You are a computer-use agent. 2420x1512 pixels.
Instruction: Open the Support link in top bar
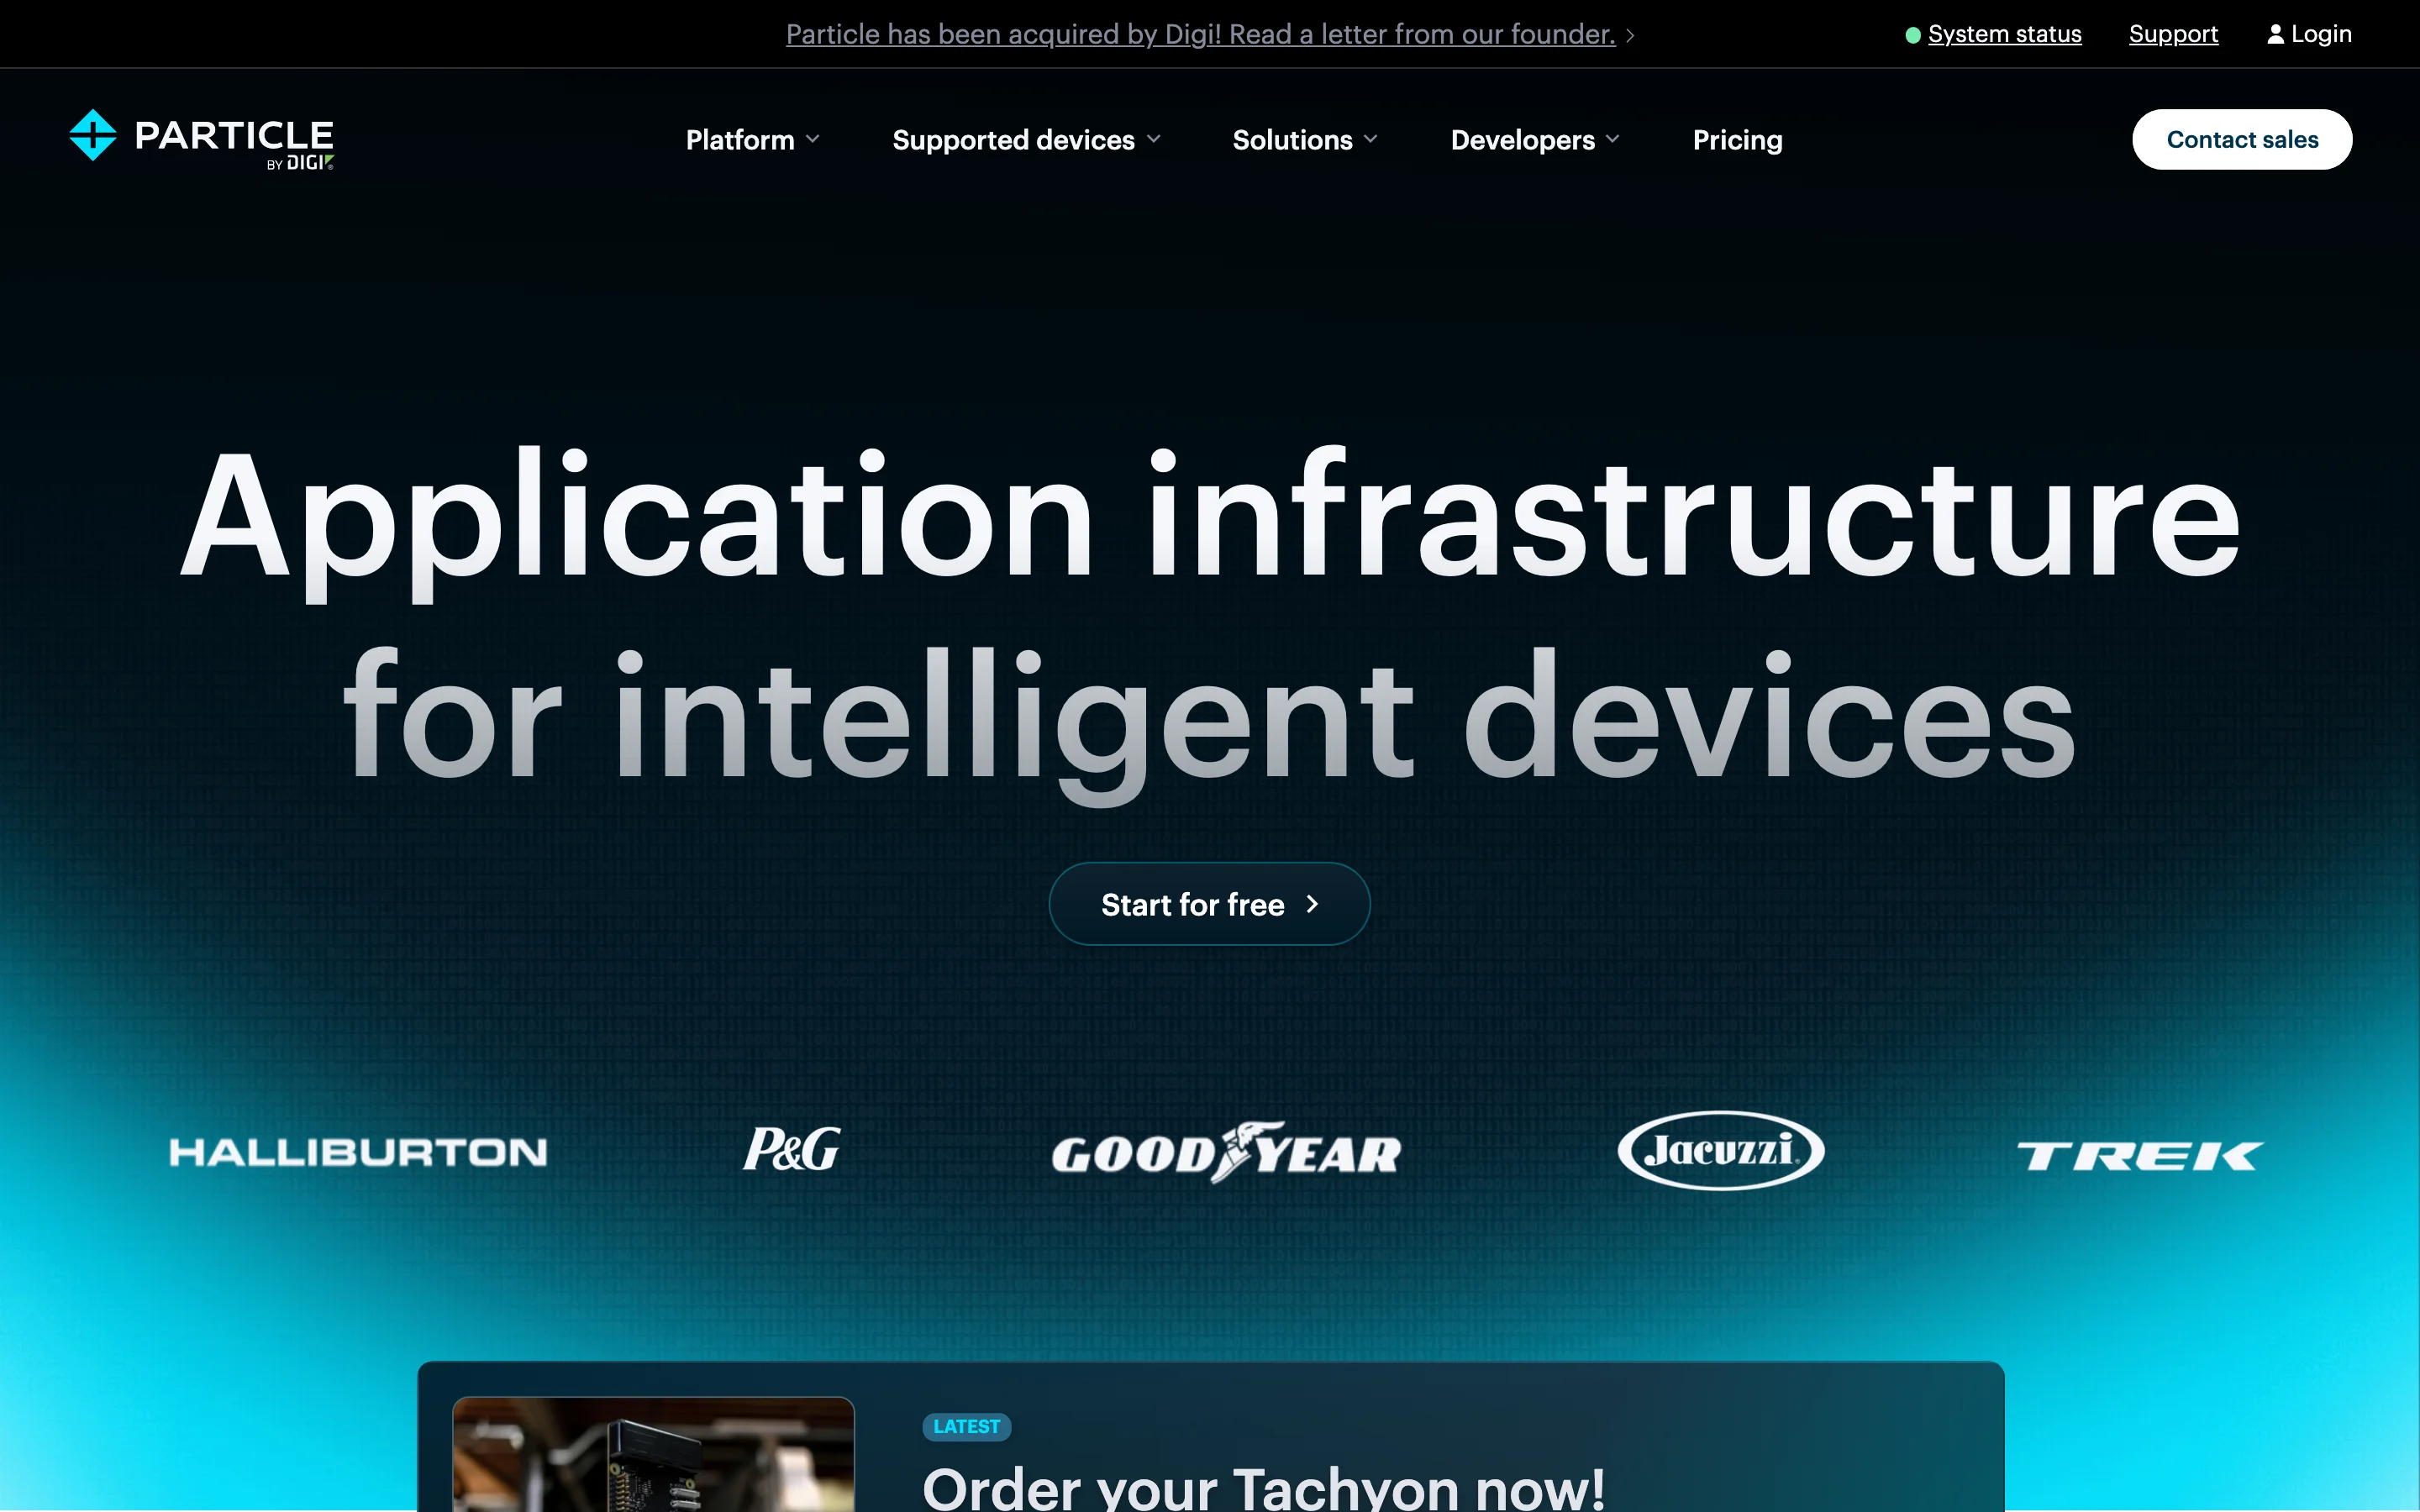click(x=2173, y=34)
